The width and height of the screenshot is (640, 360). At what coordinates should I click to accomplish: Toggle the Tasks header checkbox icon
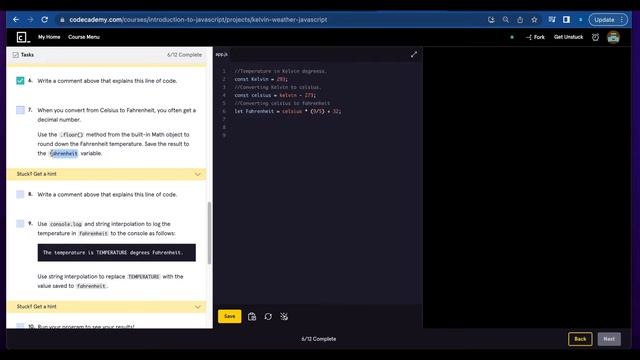click(16, 55)
